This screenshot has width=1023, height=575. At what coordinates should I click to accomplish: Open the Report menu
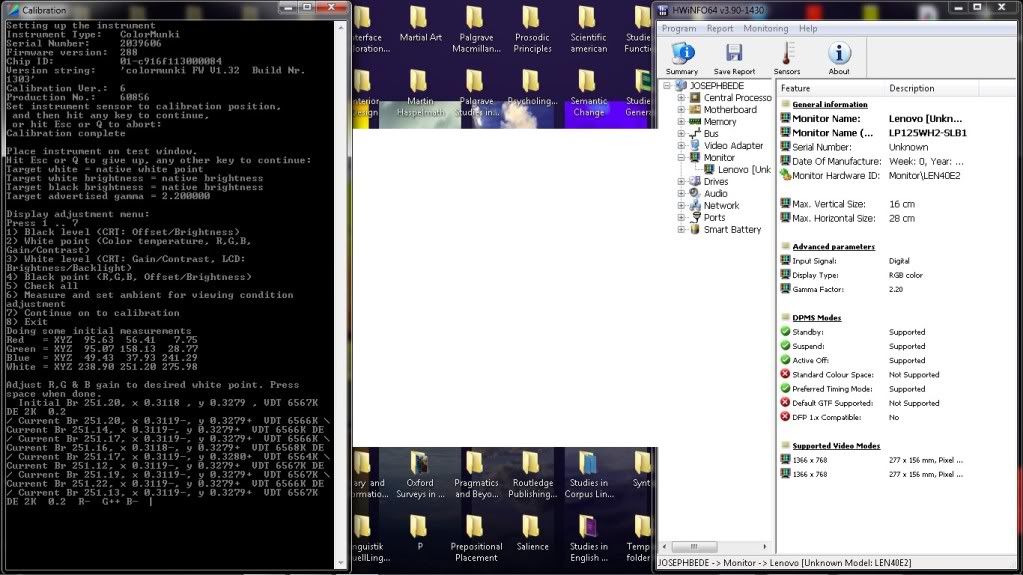coord(720,29)
